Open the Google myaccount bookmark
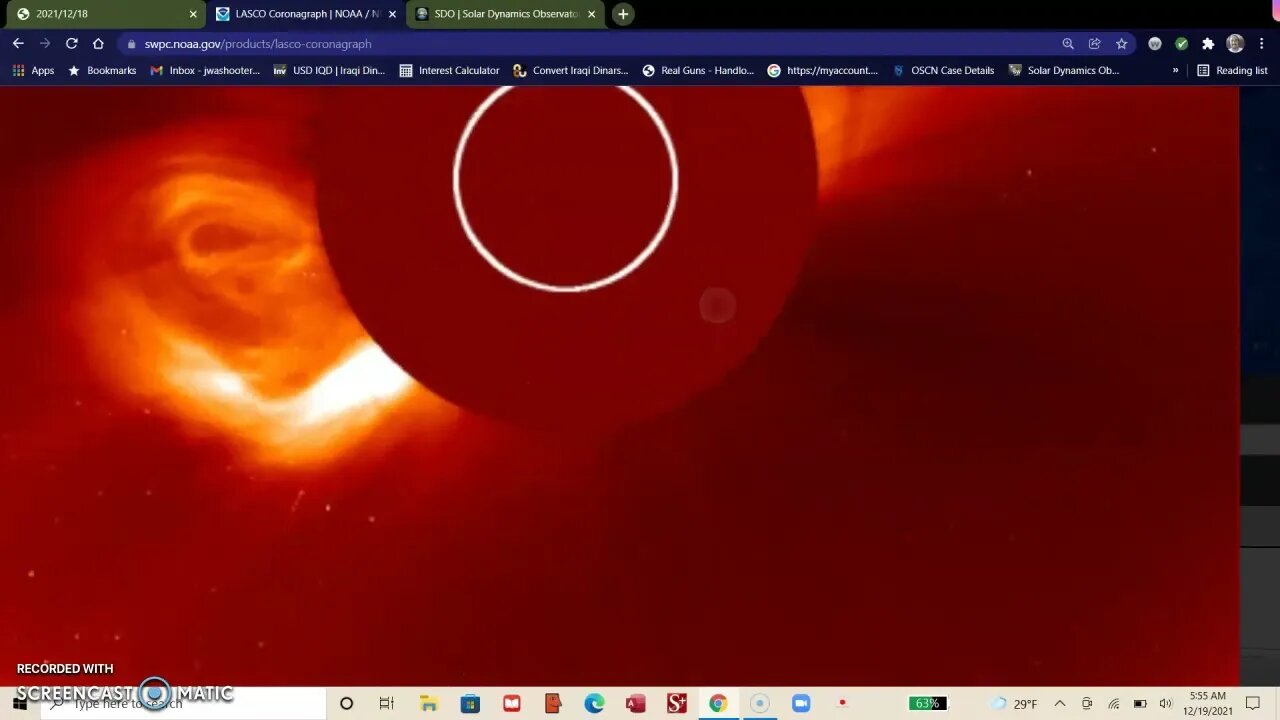This screenshot has width=1280, height=720. [823, 71]
